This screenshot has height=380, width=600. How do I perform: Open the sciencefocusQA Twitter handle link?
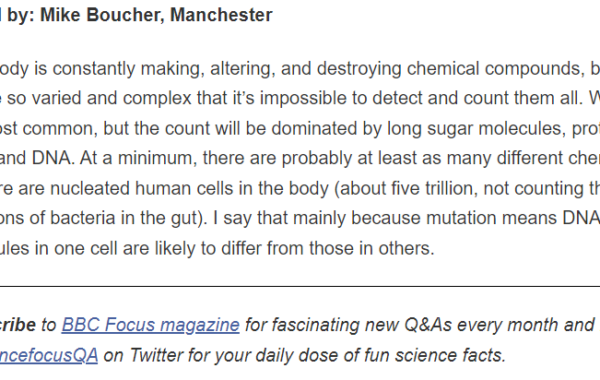point(49,356)
